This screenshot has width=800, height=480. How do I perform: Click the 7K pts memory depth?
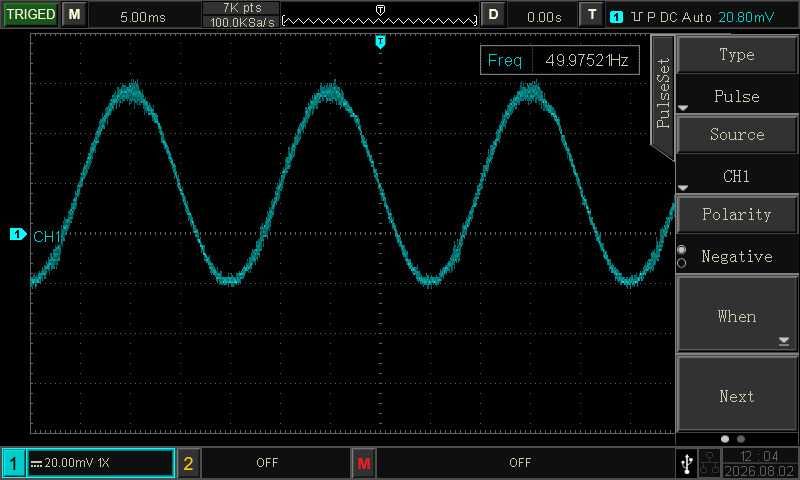(x=242, y=8)
